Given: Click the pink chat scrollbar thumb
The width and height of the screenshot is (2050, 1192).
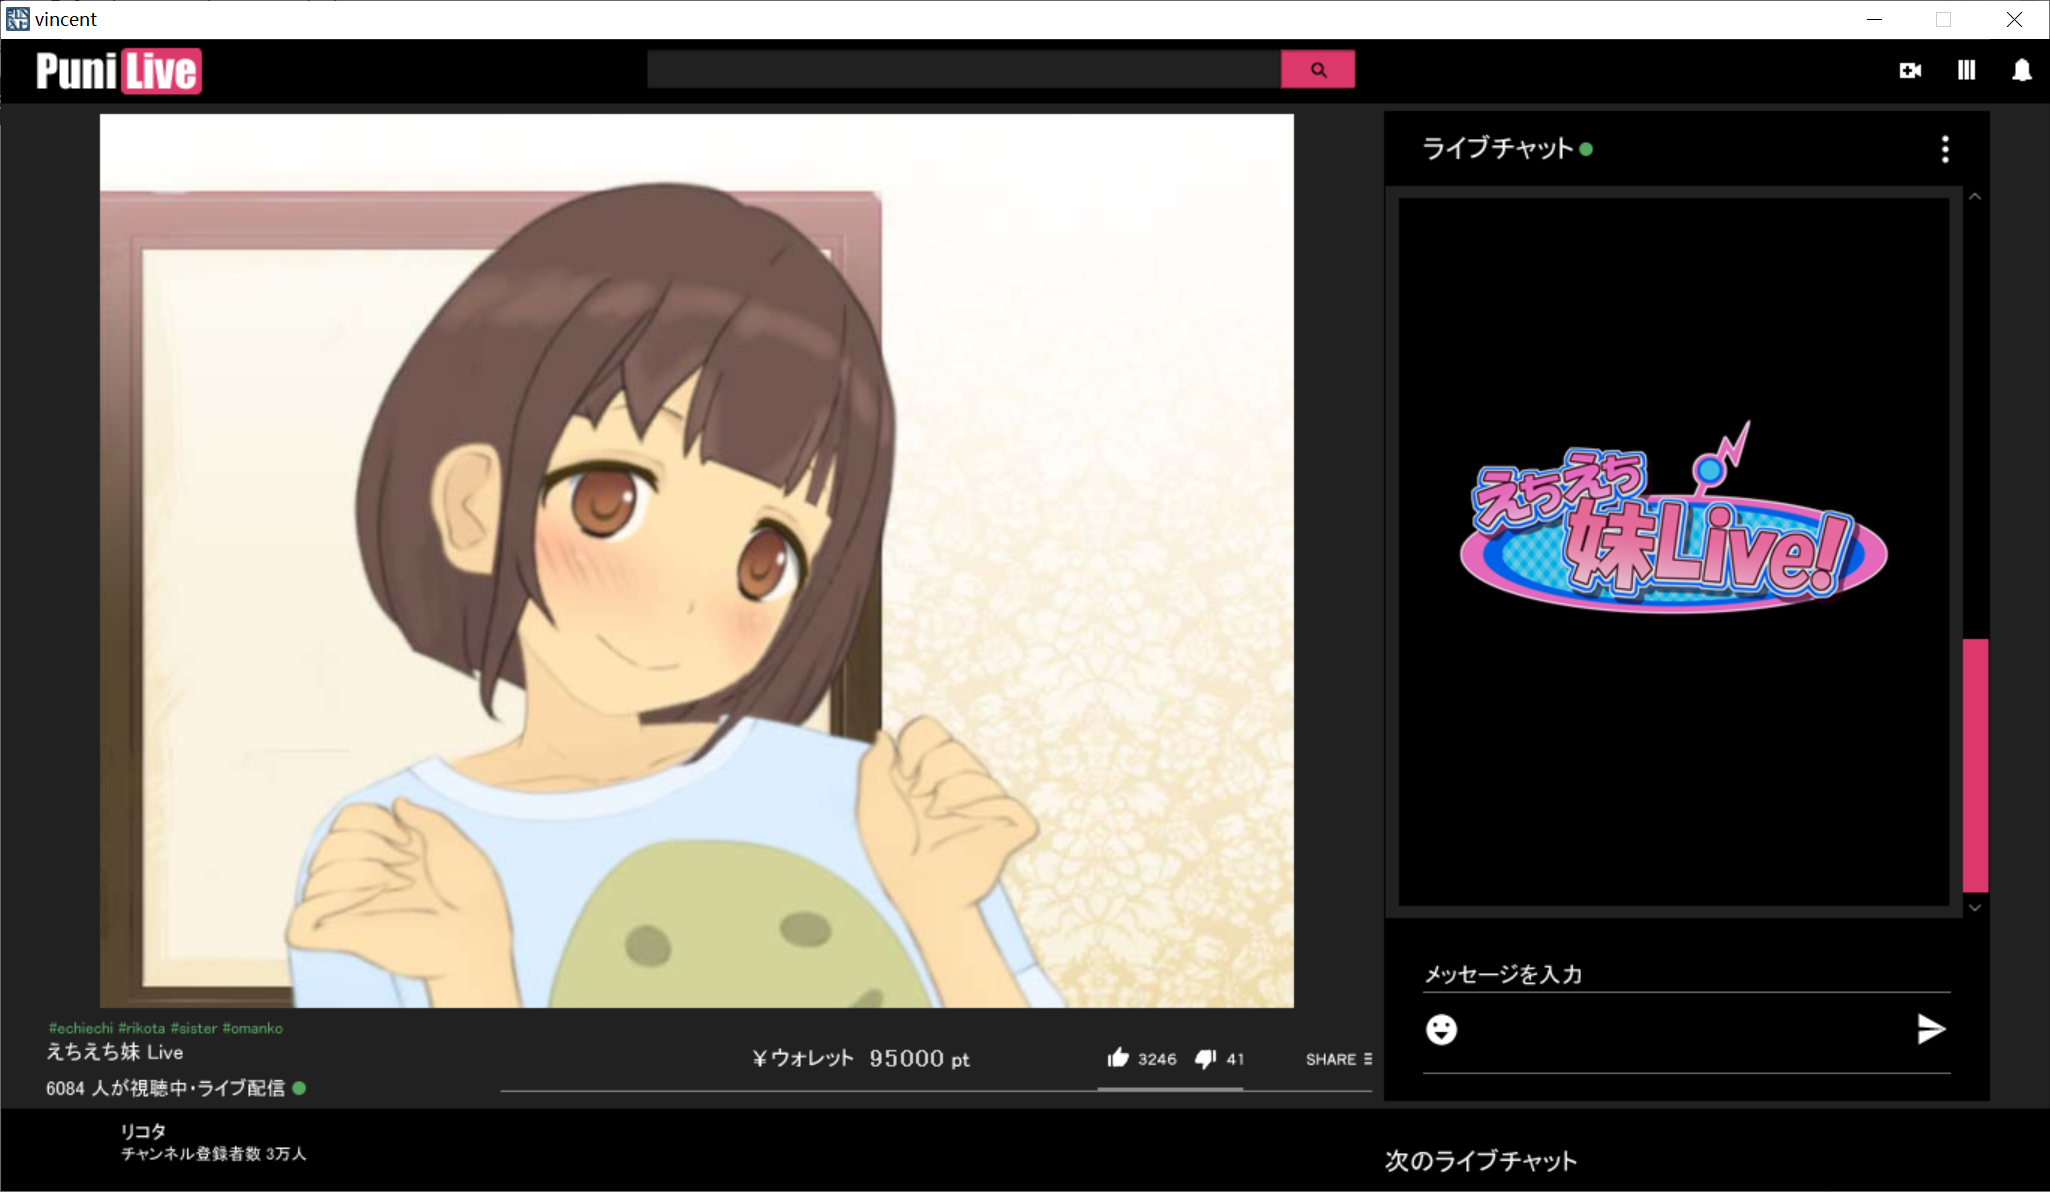Looking at the screenshot, I should coord(1975,764).
